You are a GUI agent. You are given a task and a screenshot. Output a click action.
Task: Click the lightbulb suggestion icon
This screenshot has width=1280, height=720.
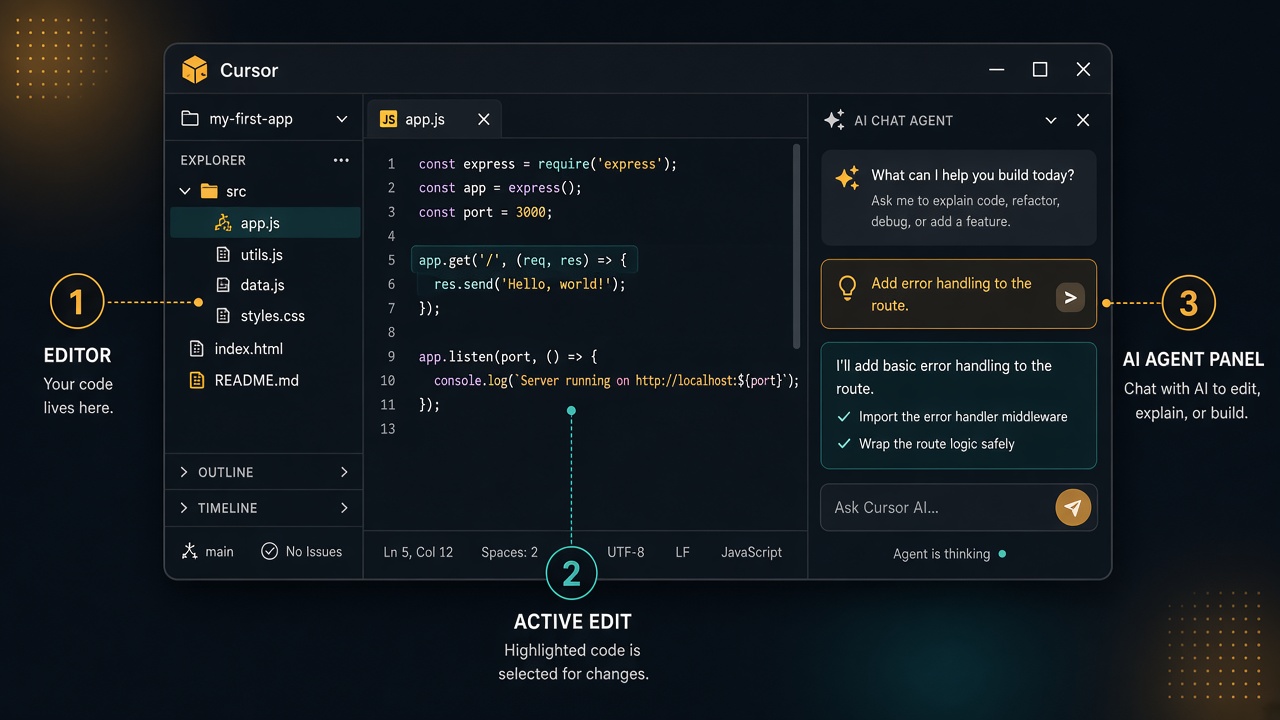point(847,288)
